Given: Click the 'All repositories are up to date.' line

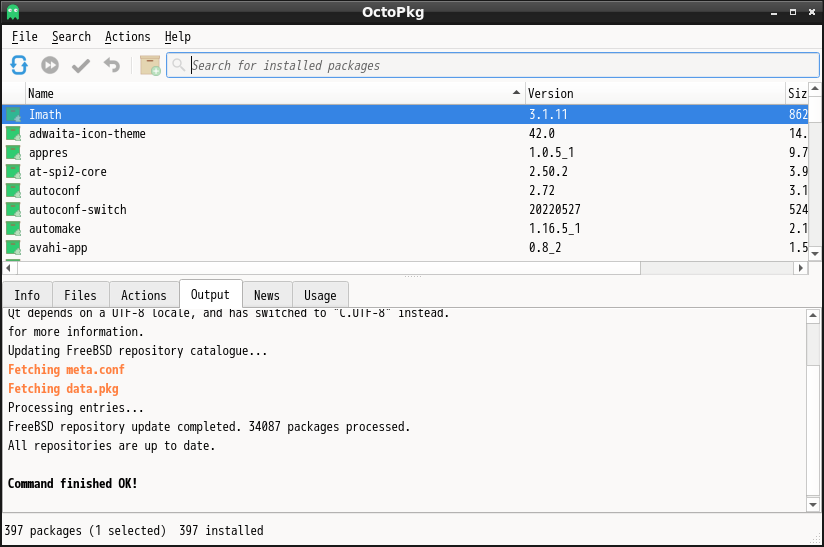Looking at the screenshot, I should pyautogui.click(x=111, y=446).
